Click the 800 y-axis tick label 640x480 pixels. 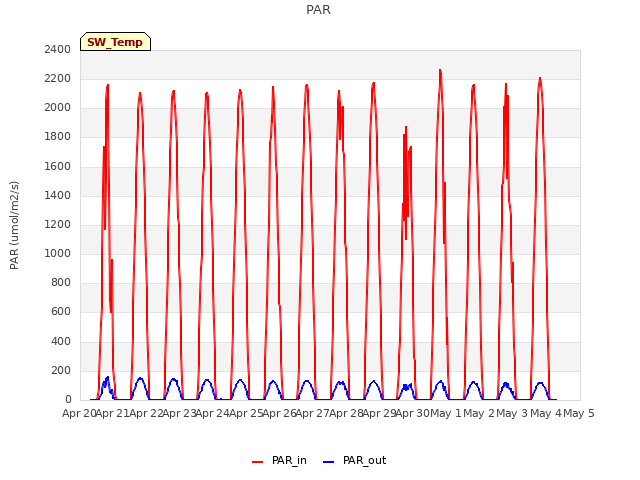[x=61, y=282]
